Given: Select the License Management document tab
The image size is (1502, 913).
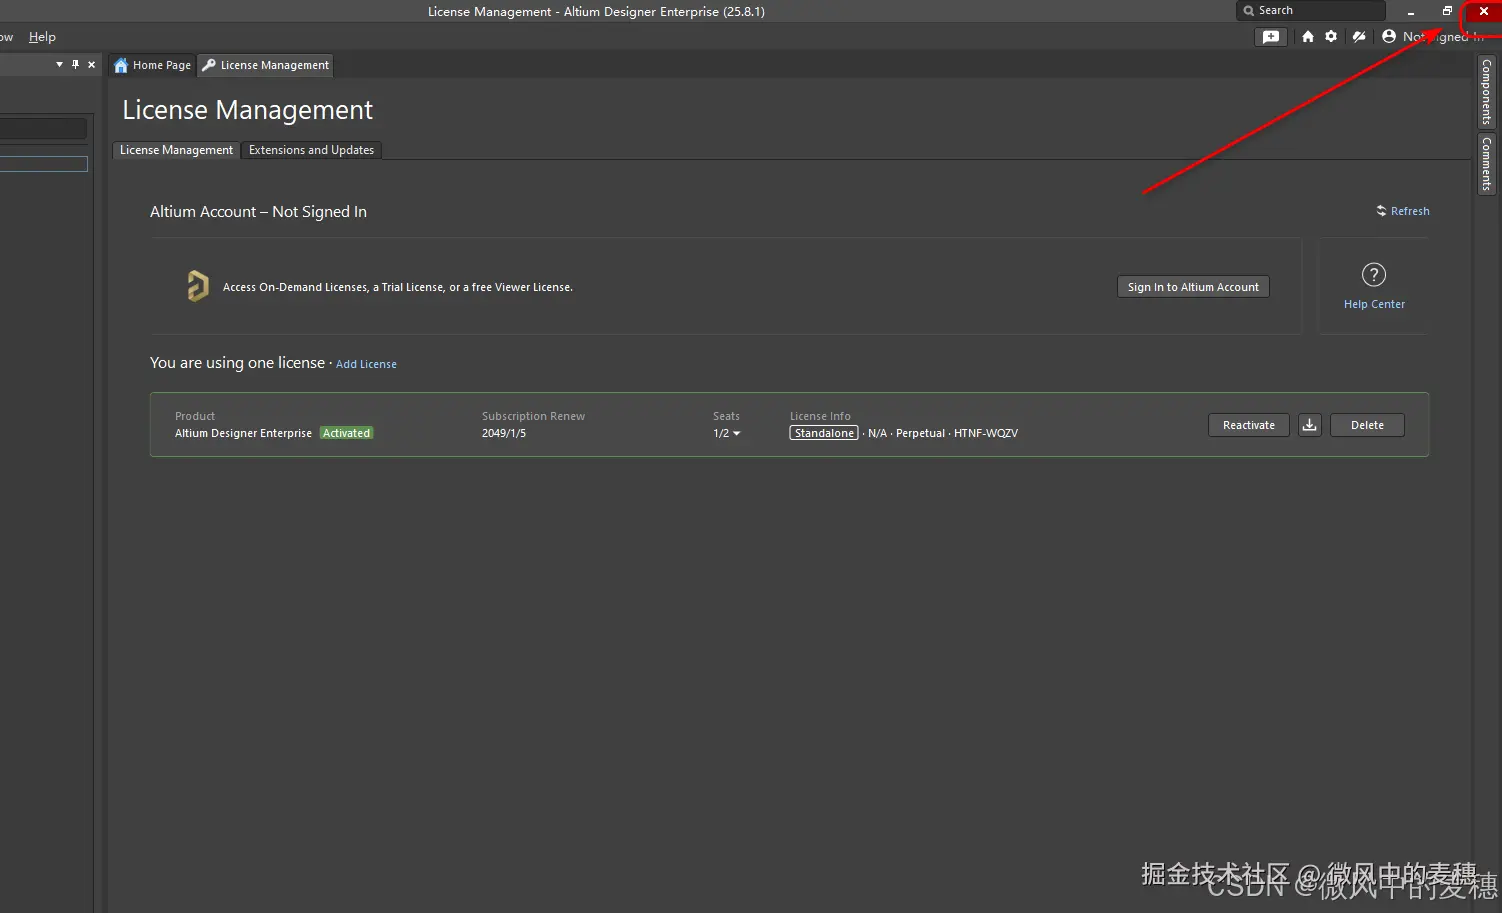Looking at the screenshot, I should 265,65.
